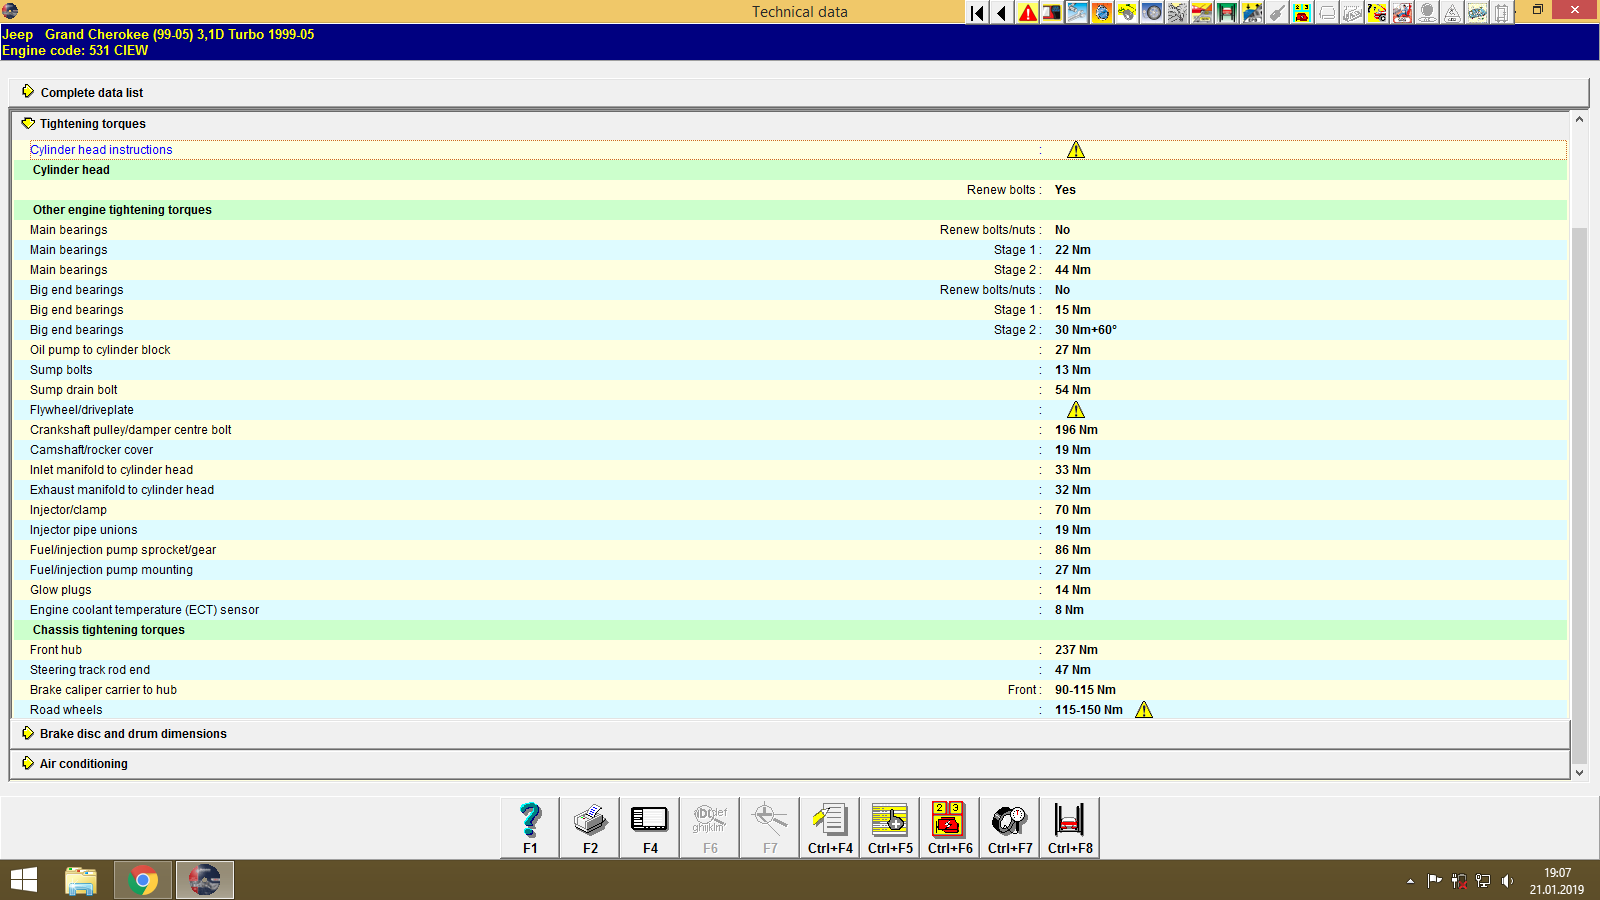1600x900 pixels.
Task: Click the repair times icon Ctrl+F7
Action: [x=1009, y=827]
